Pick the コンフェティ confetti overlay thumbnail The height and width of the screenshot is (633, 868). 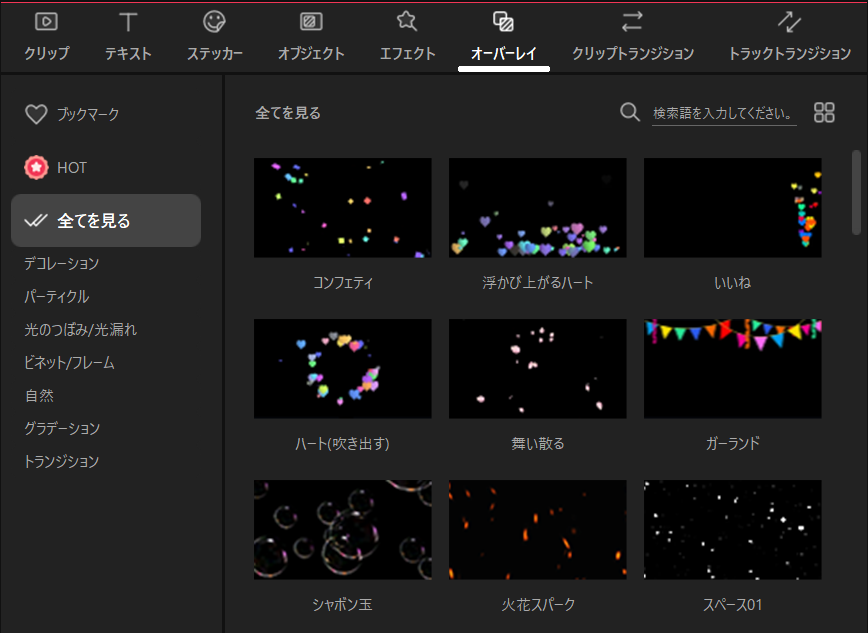pyautogui.click(x=343, y=208)
